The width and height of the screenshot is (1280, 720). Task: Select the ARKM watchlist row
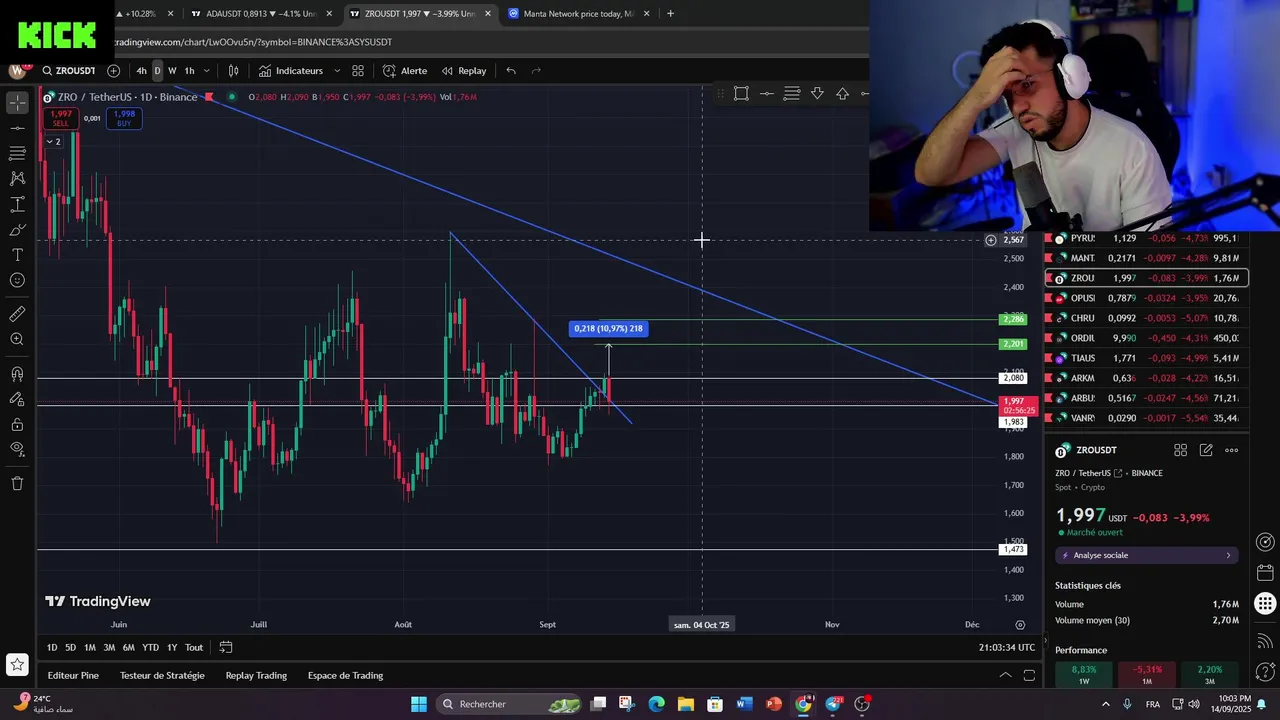[1146, 378]
